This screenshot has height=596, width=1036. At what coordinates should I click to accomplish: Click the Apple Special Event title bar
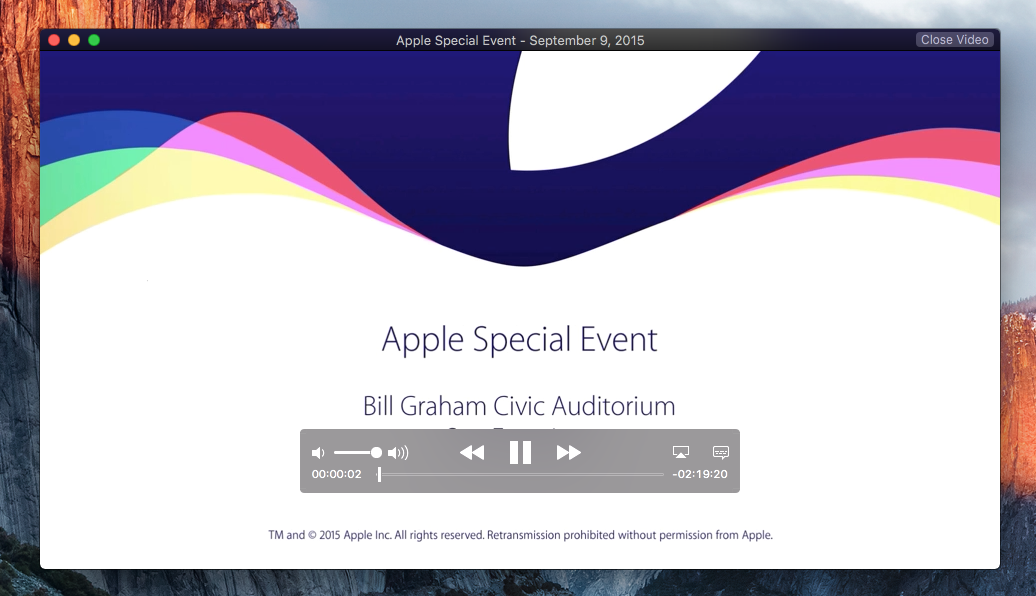pos(521,40)
